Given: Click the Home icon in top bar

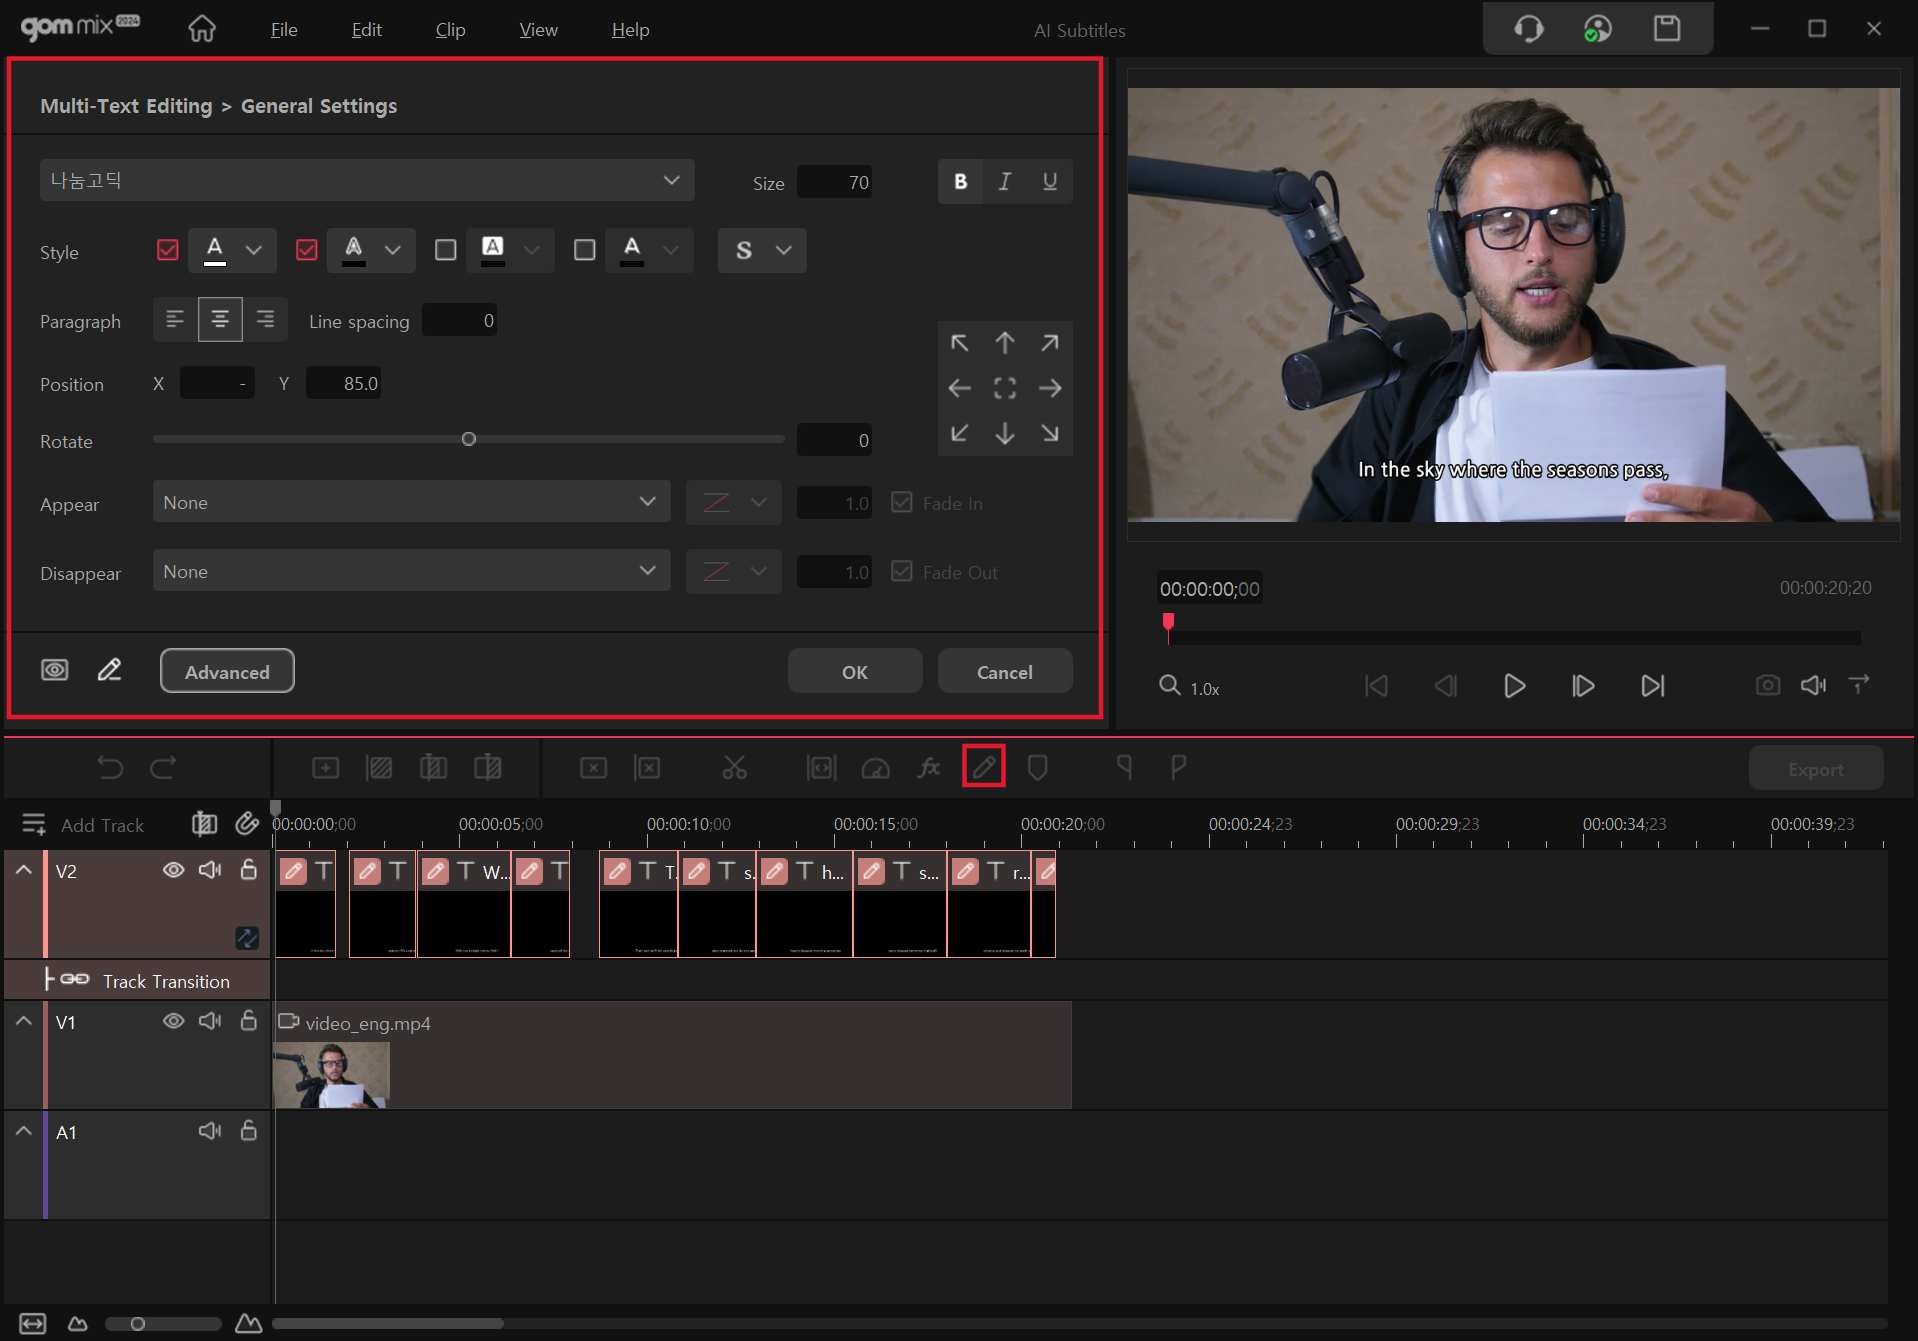Looking at the screenshot, I should coord(202,29).
